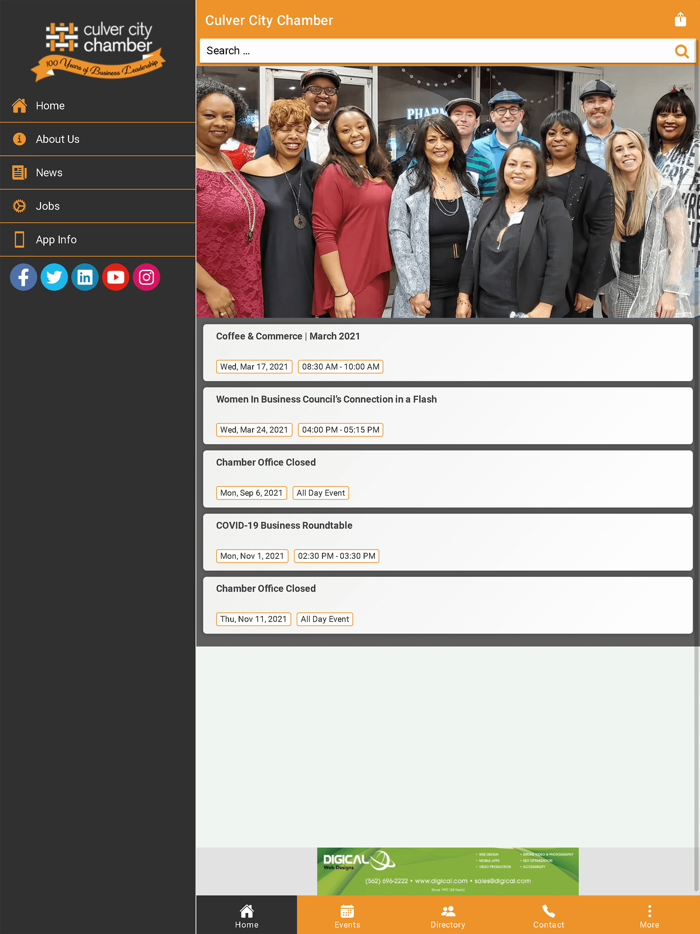Image resolution: width=700 pixels, height=934 pixels.
Task: Click the newspaper icon beside News
Action: (x=20, y=172)
